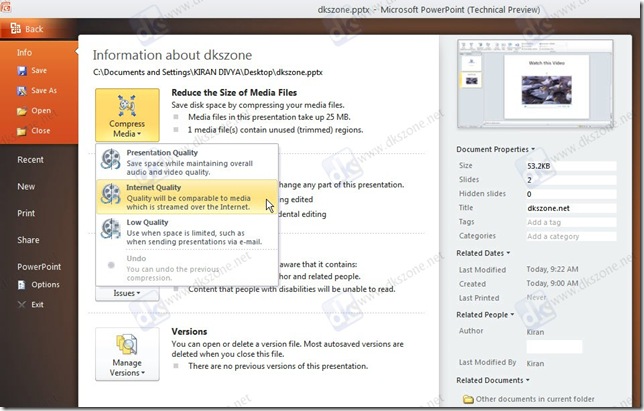Click Last Modified value Today, 9:22 AM
Viewport: 644px width, 411px height.
point(552,269)
